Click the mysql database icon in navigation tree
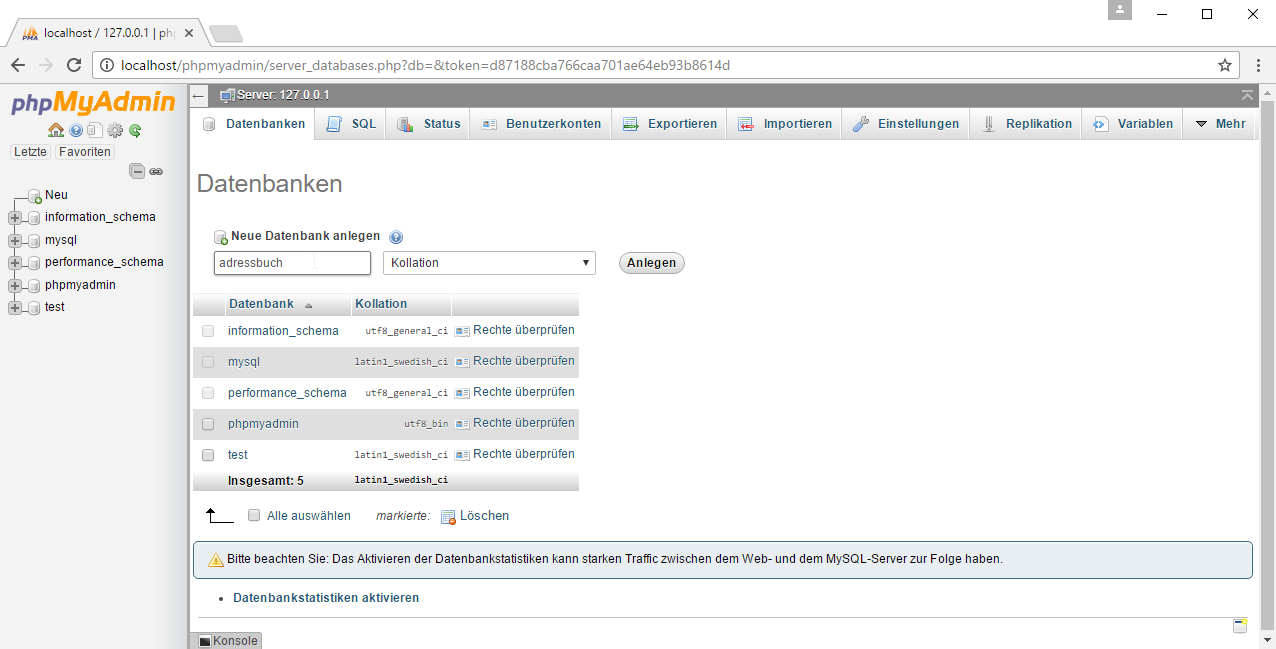This screenshot has width=1276, height=649. 34,241
